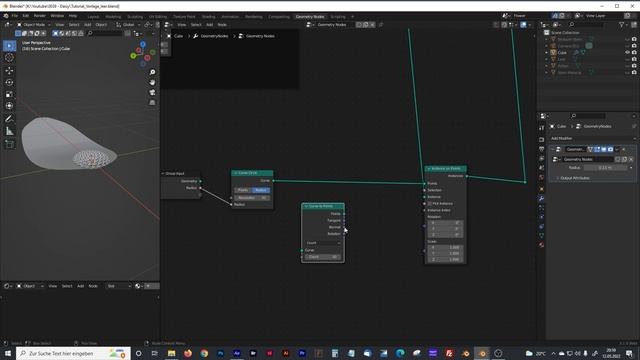Collapse the Curve to Points node
The height and width of the screenshot is (360, 640).
[x=306, y=207]
